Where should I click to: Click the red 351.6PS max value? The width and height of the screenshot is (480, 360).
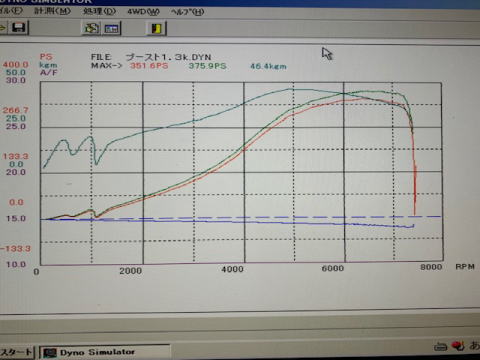[x=149, y=65]
